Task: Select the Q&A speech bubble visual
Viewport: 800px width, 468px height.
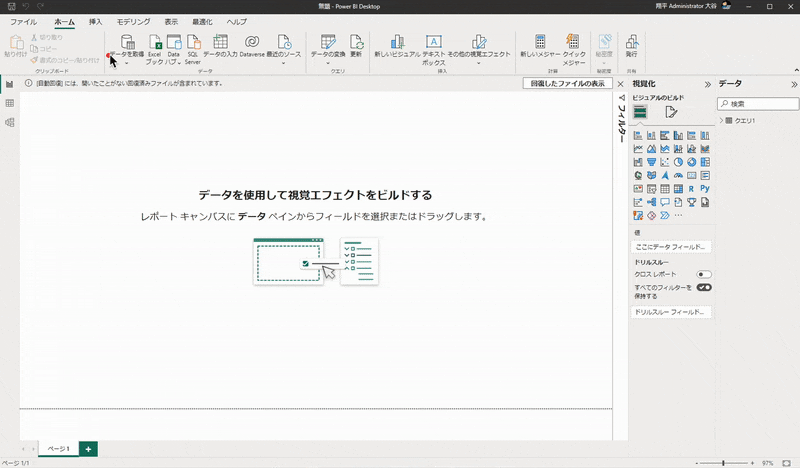Action: tap(665, 202)
